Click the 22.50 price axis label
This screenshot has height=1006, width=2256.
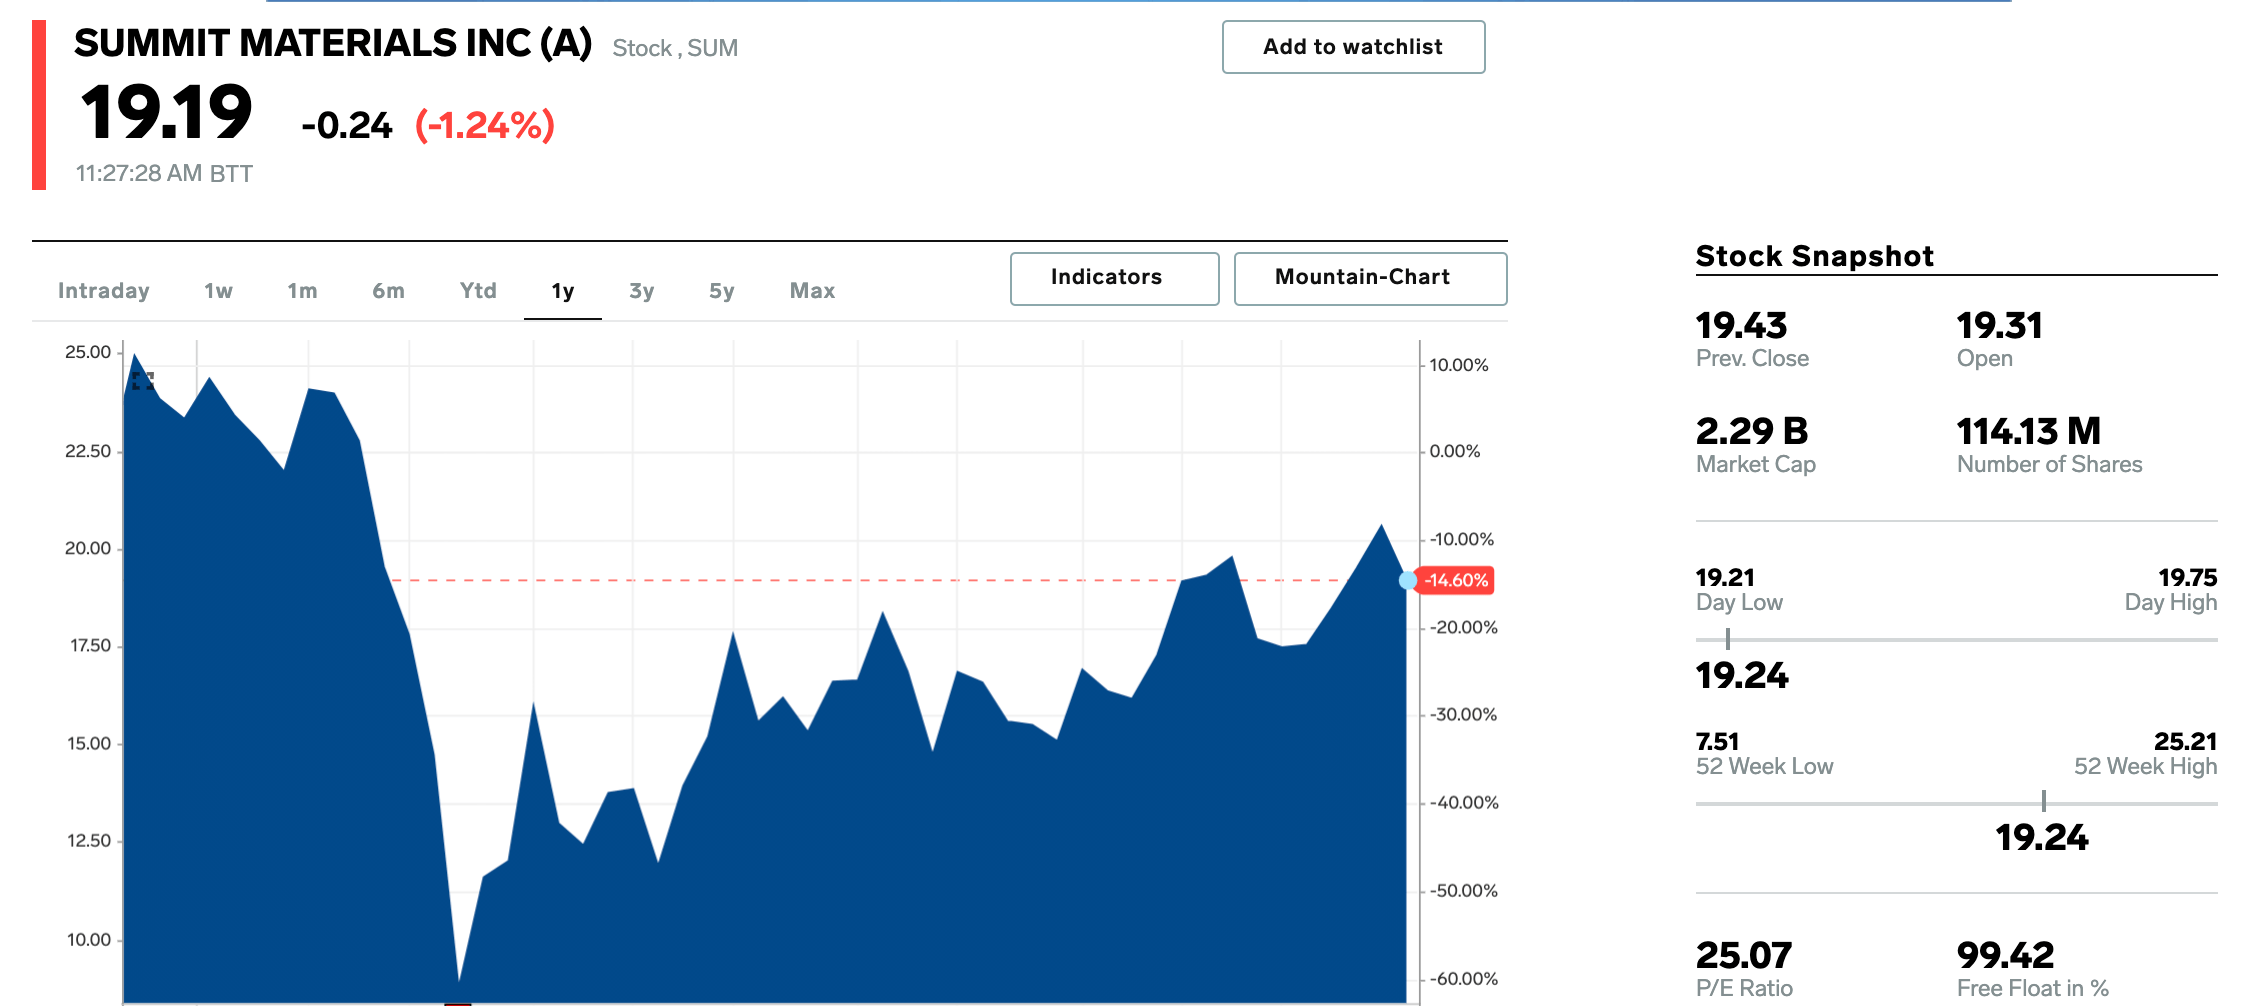[88, 451]
